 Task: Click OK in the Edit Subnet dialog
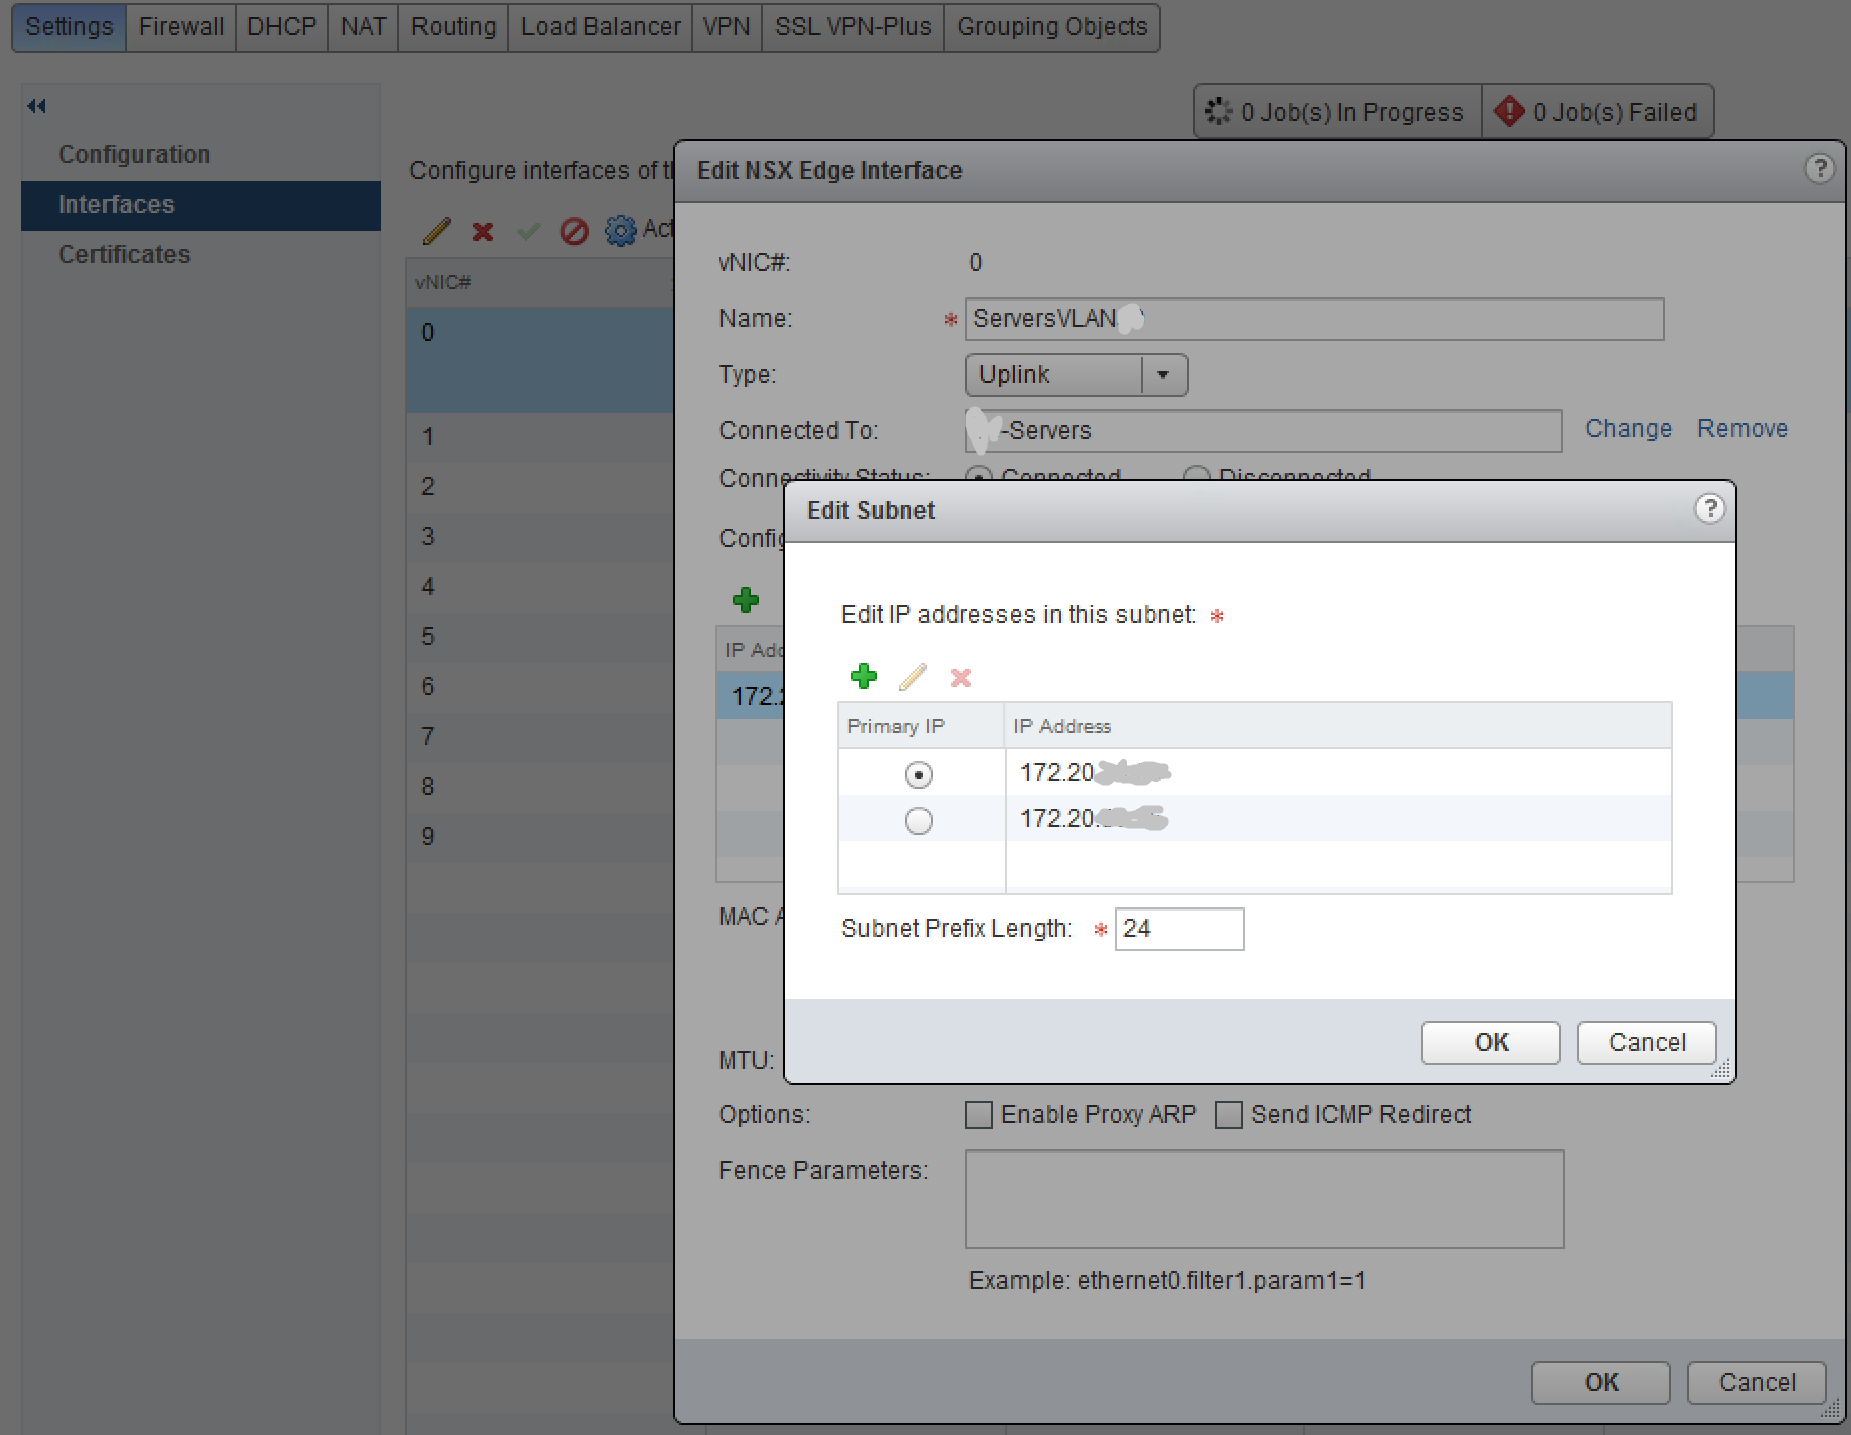coord(1490,1043)
